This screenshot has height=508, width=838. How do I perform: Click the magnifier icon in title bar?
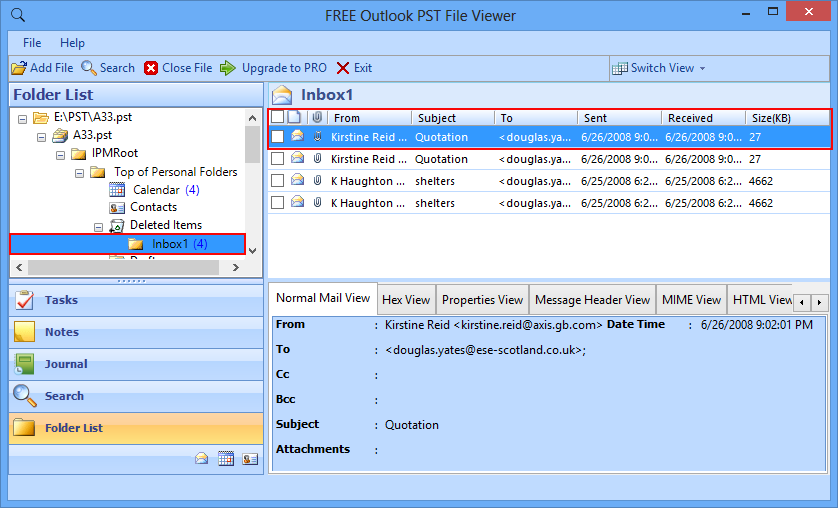click(x=18, y=15)
